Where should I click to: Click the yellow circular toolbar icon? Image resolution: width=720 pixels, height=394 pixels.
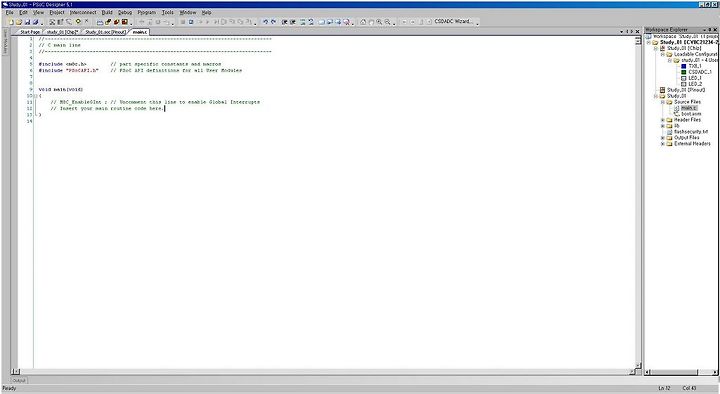78,21
